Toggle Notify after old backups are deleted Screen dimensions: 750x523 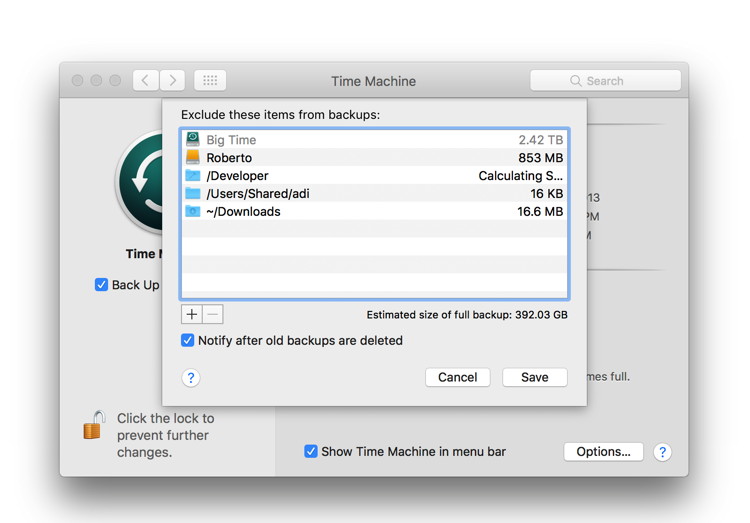click(188, 340)
